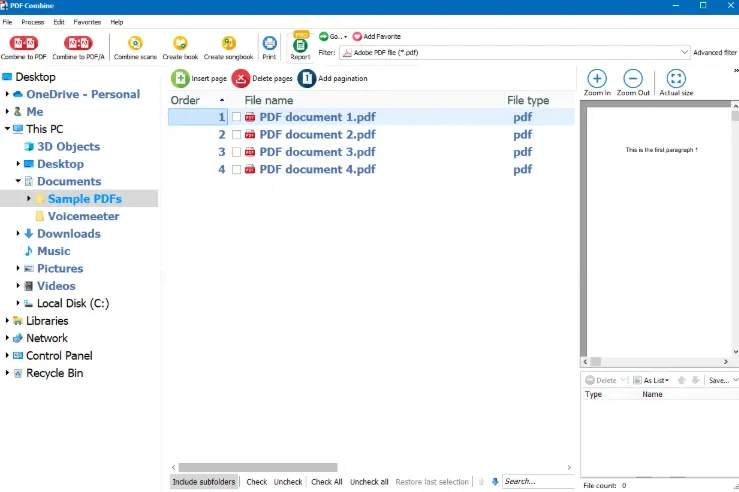Click the red Delete pages icon
This screenshot has width=739, height=492.
tap(241, 78)
